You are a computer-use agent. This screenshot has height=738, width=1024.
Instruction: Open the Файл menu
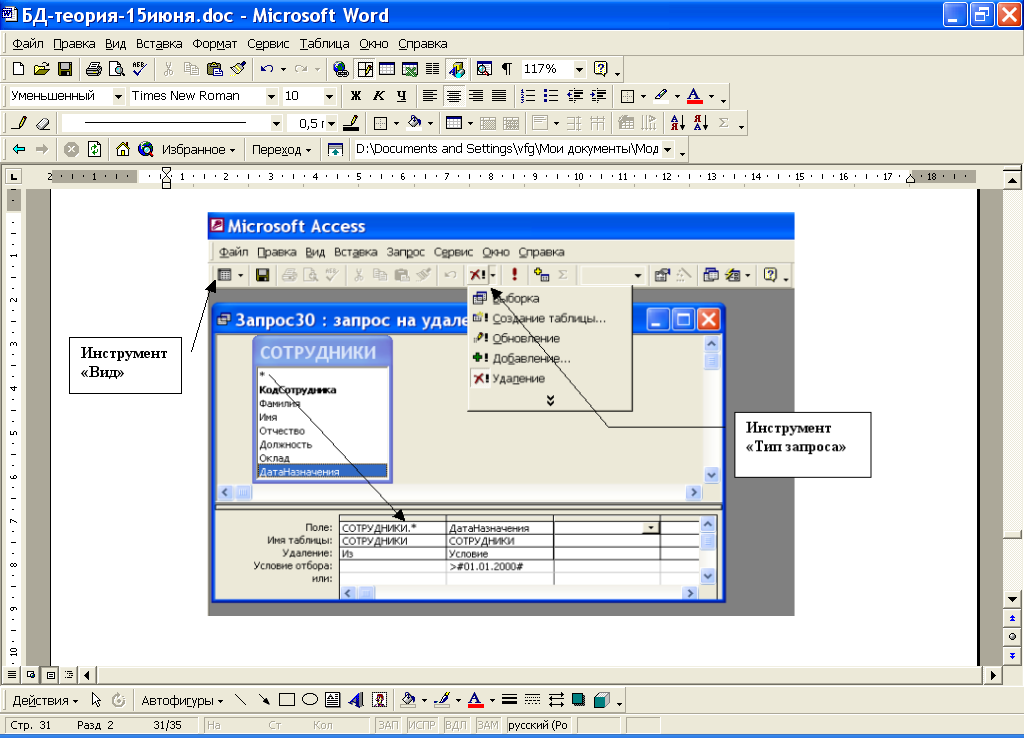[x=28, y=44]
